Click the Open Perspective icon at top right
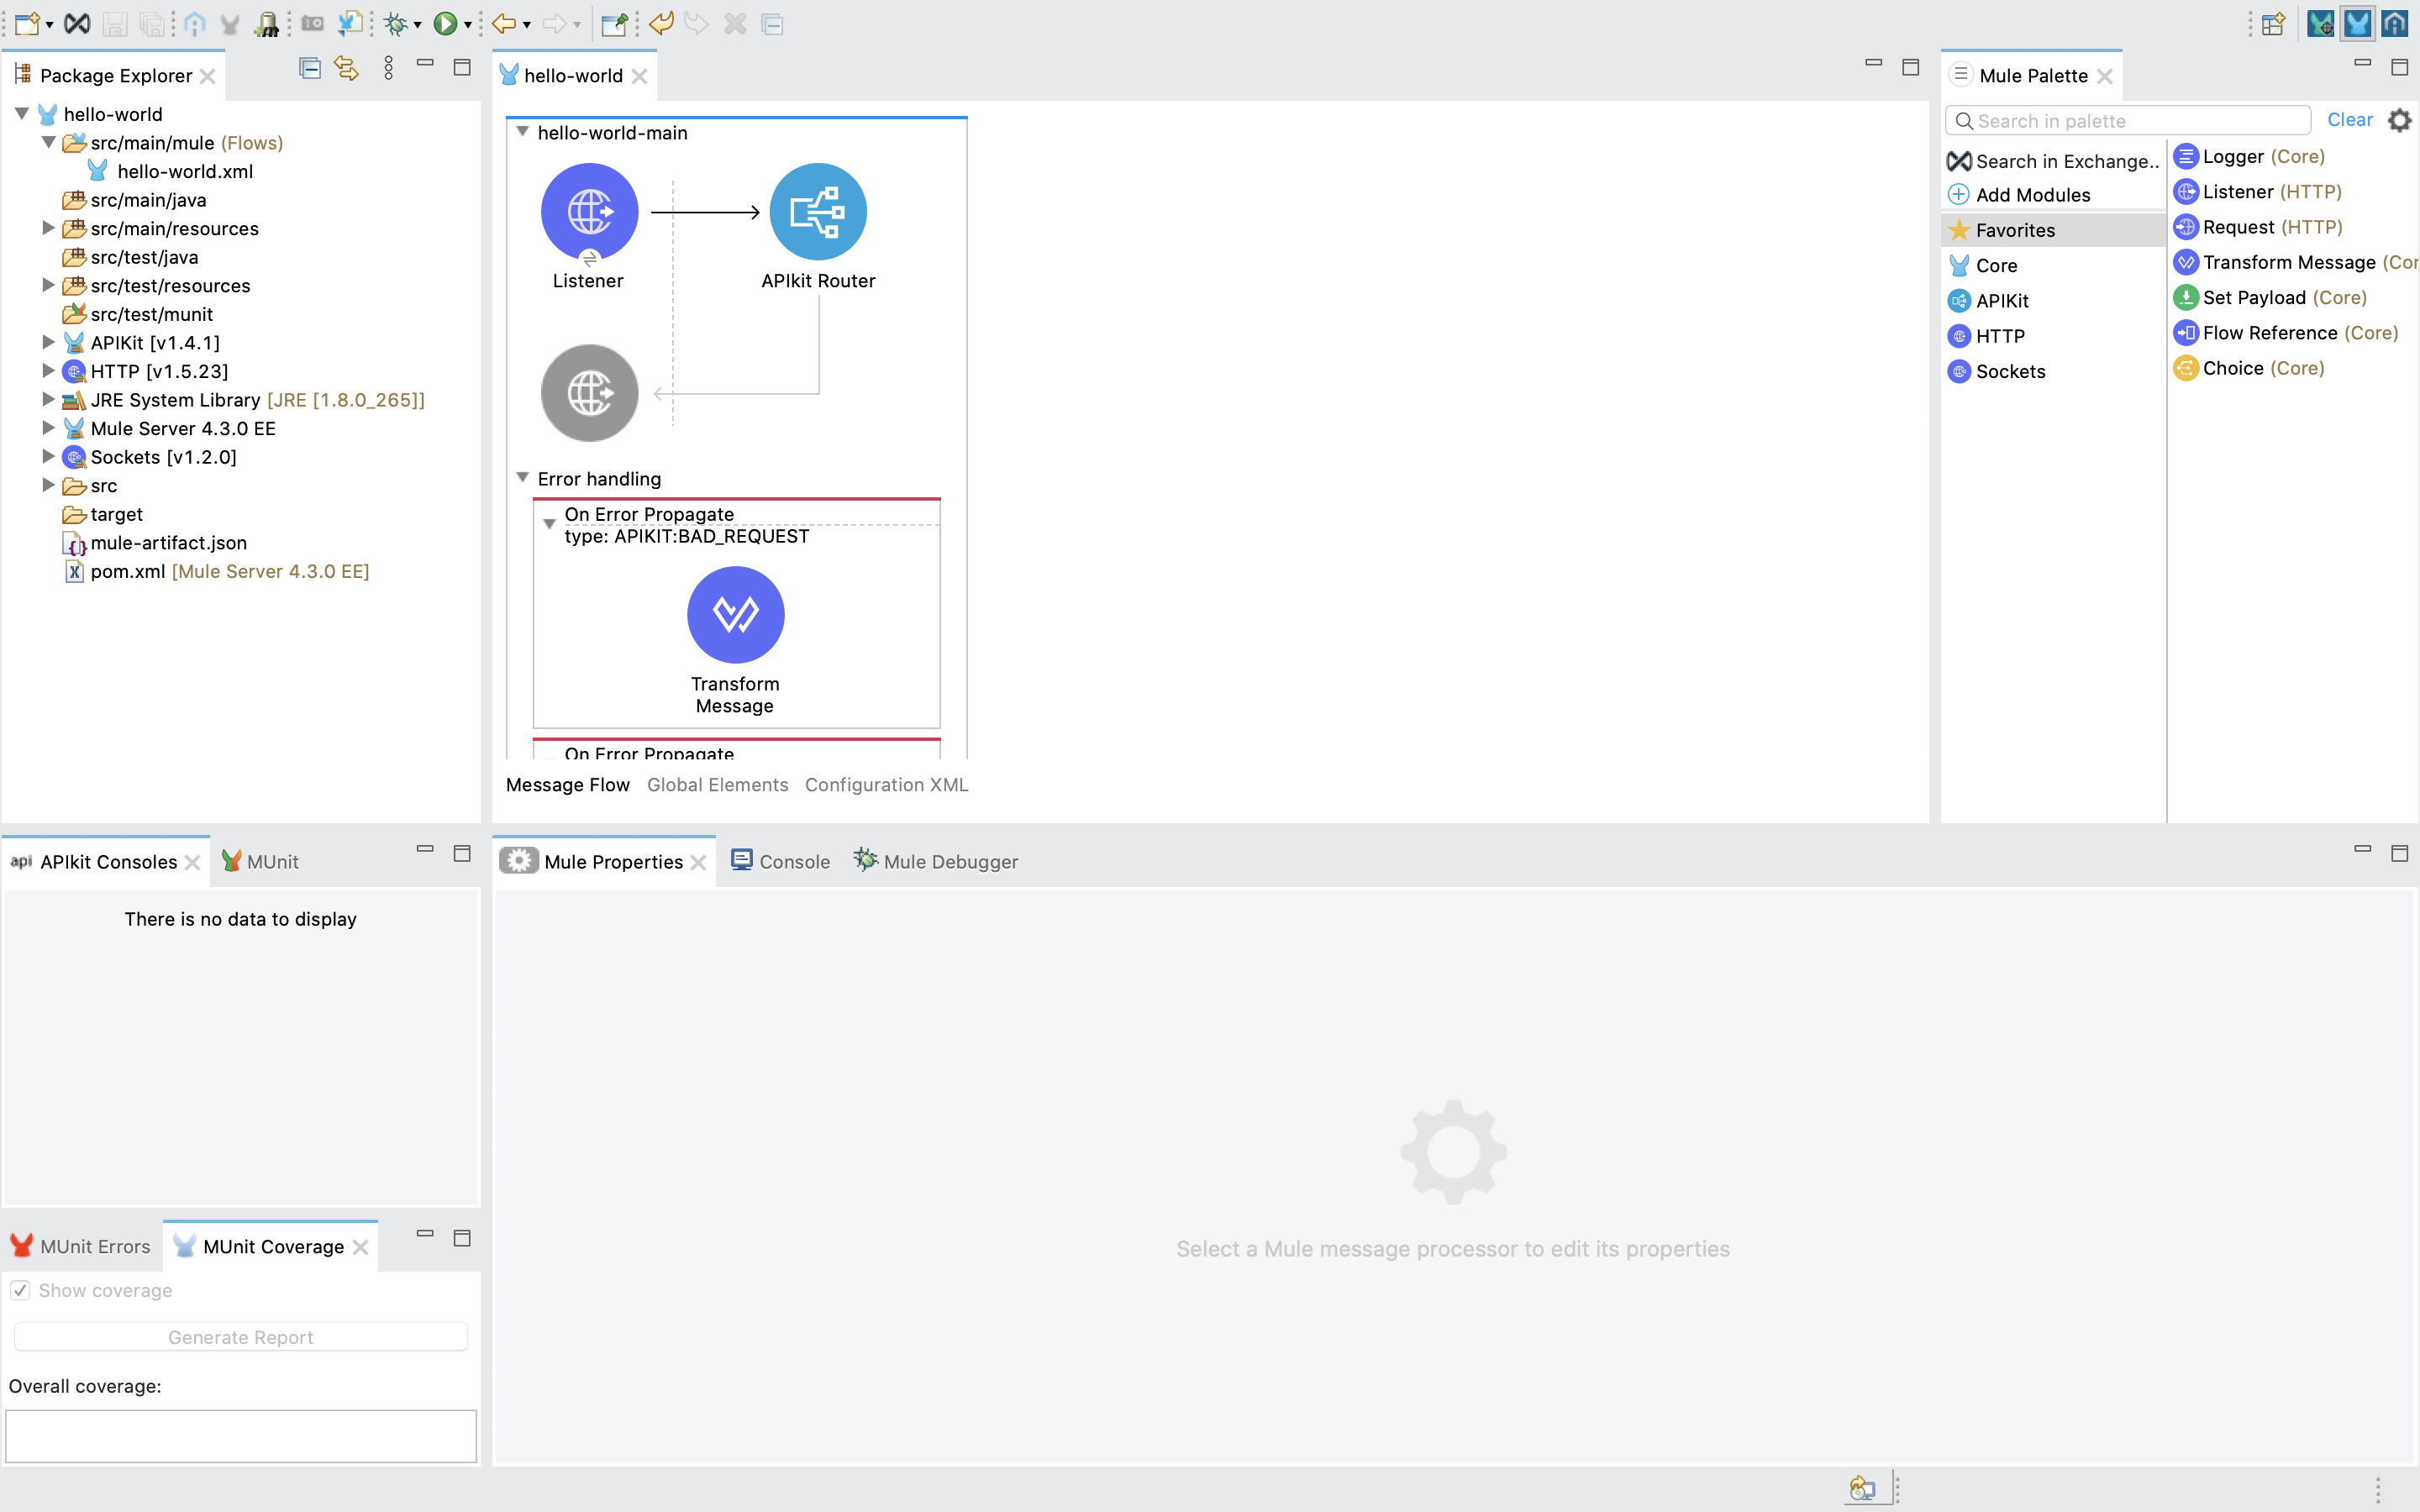 [x=2273, y=23]
